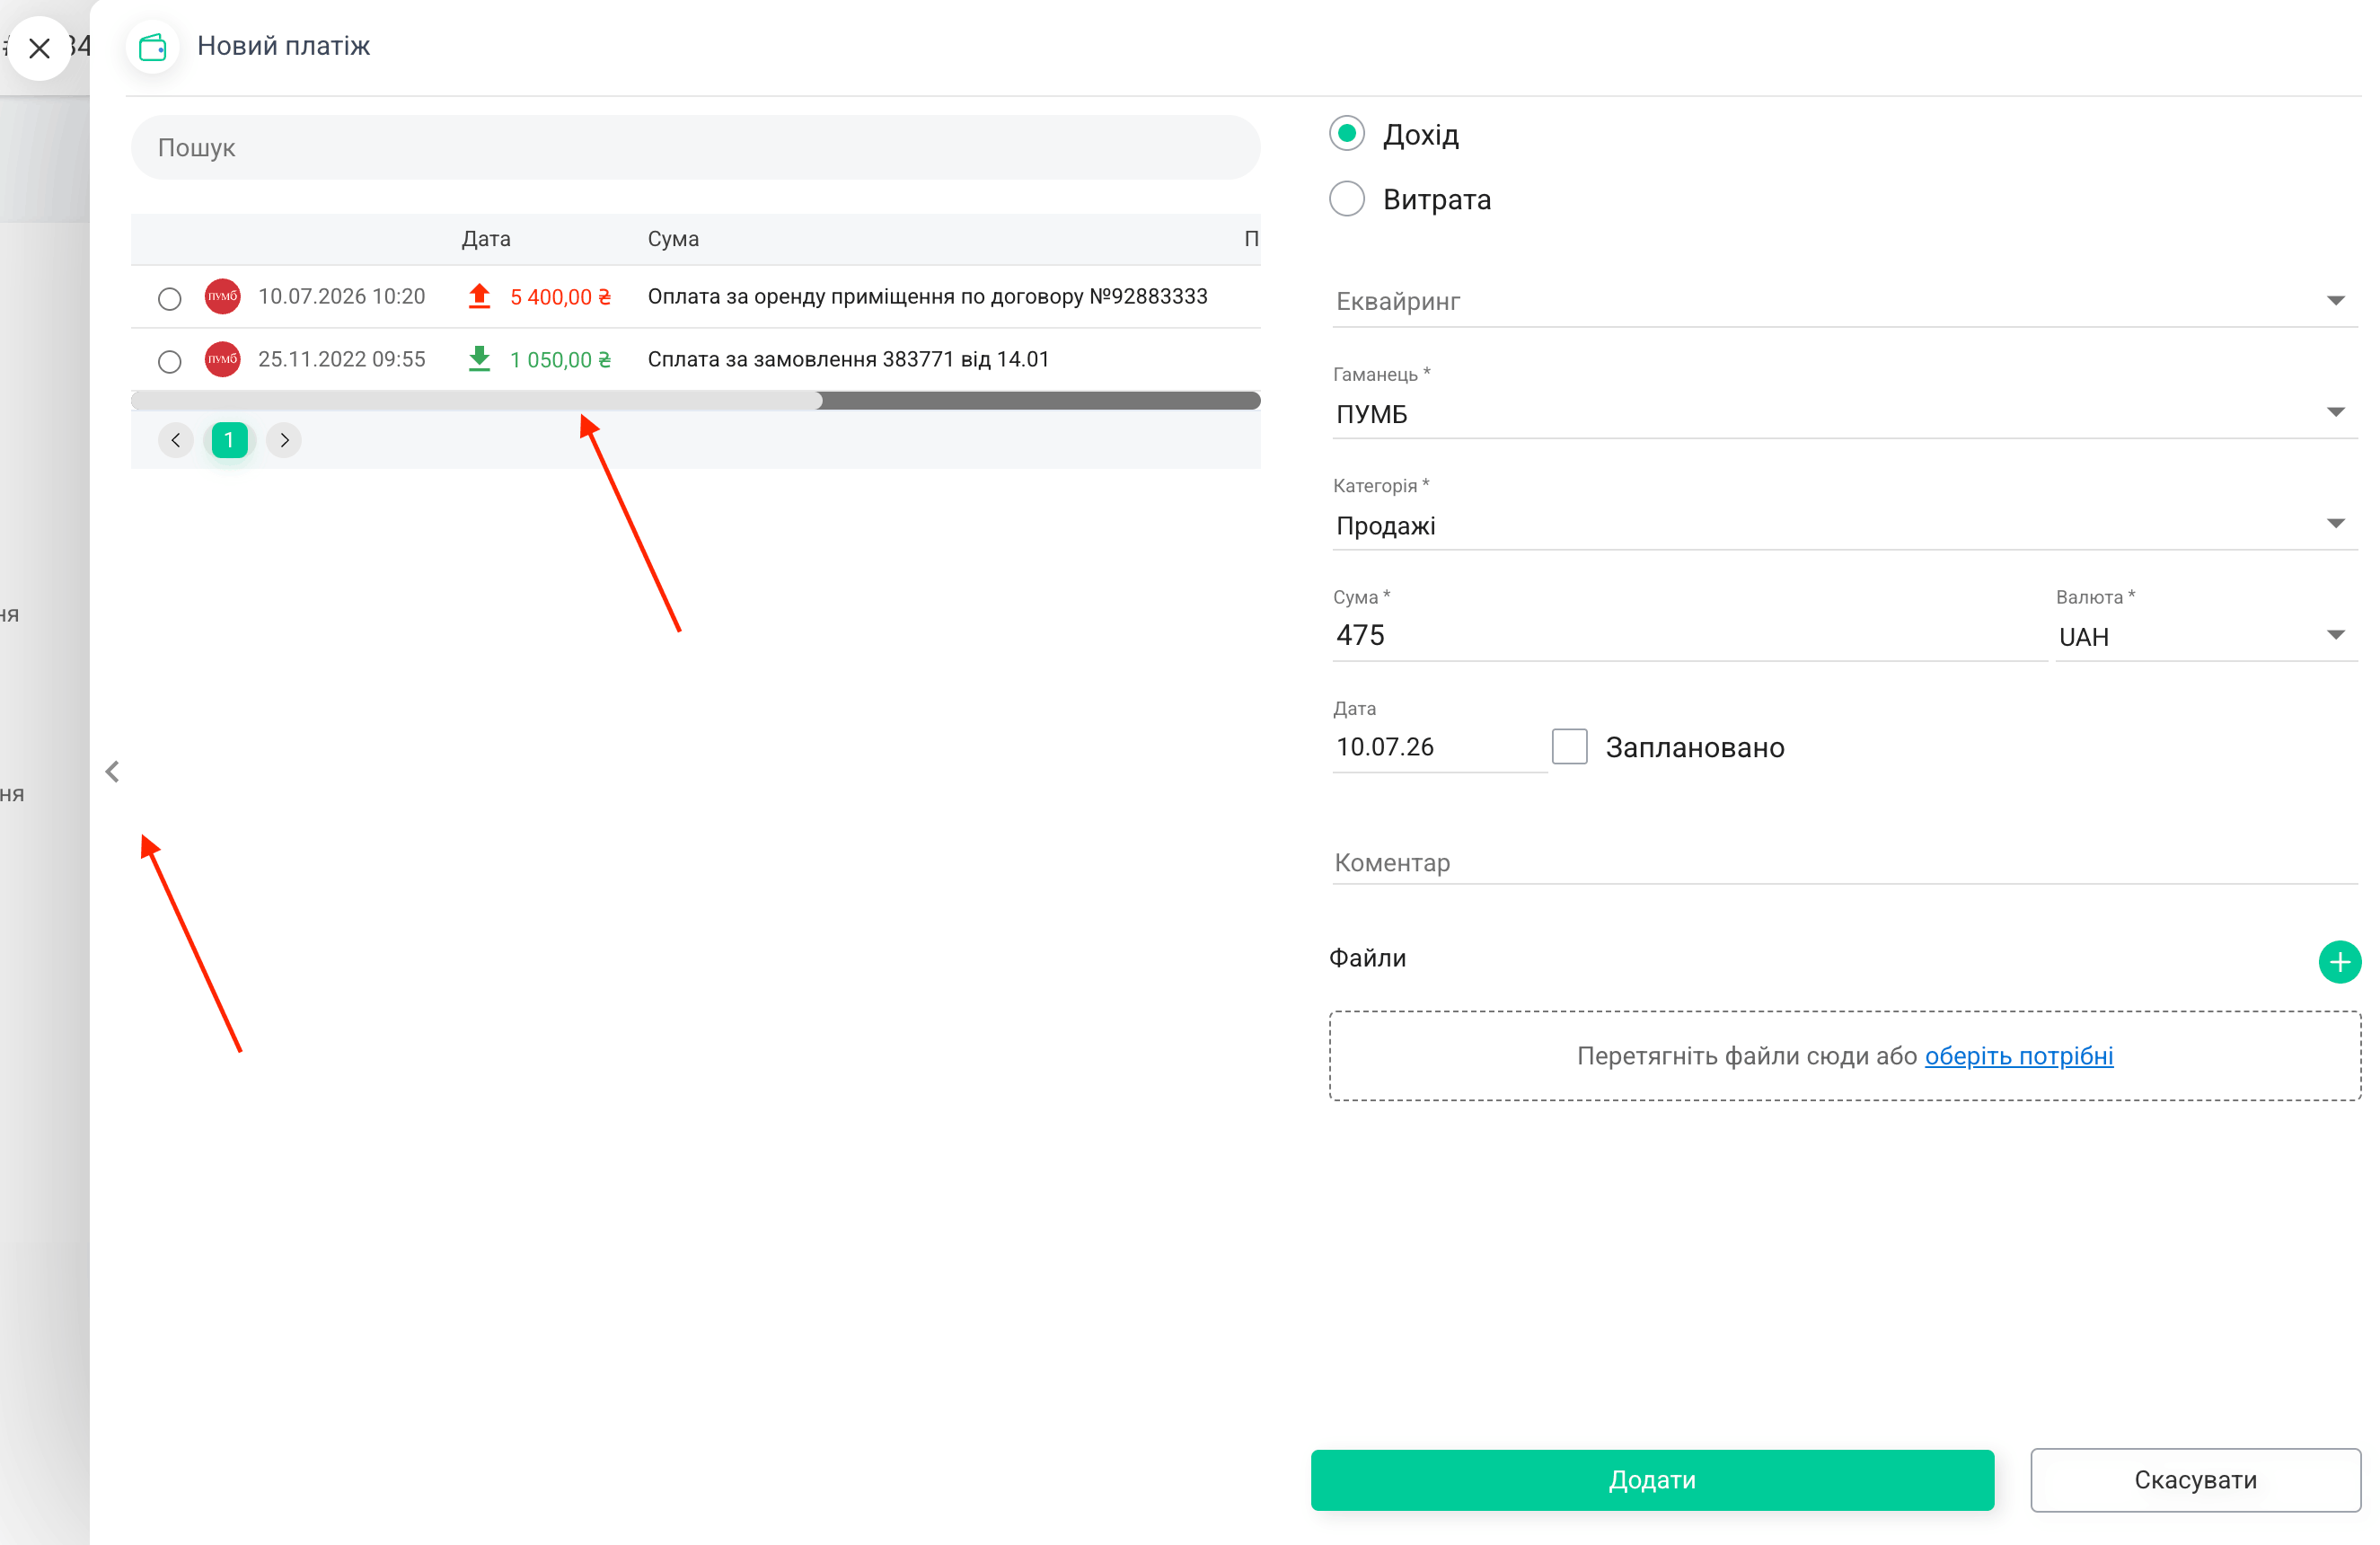This screenshot has height=1545, width=2380.
Task: Click the оберіть потрібні file link
Action: point(2018,1056)
